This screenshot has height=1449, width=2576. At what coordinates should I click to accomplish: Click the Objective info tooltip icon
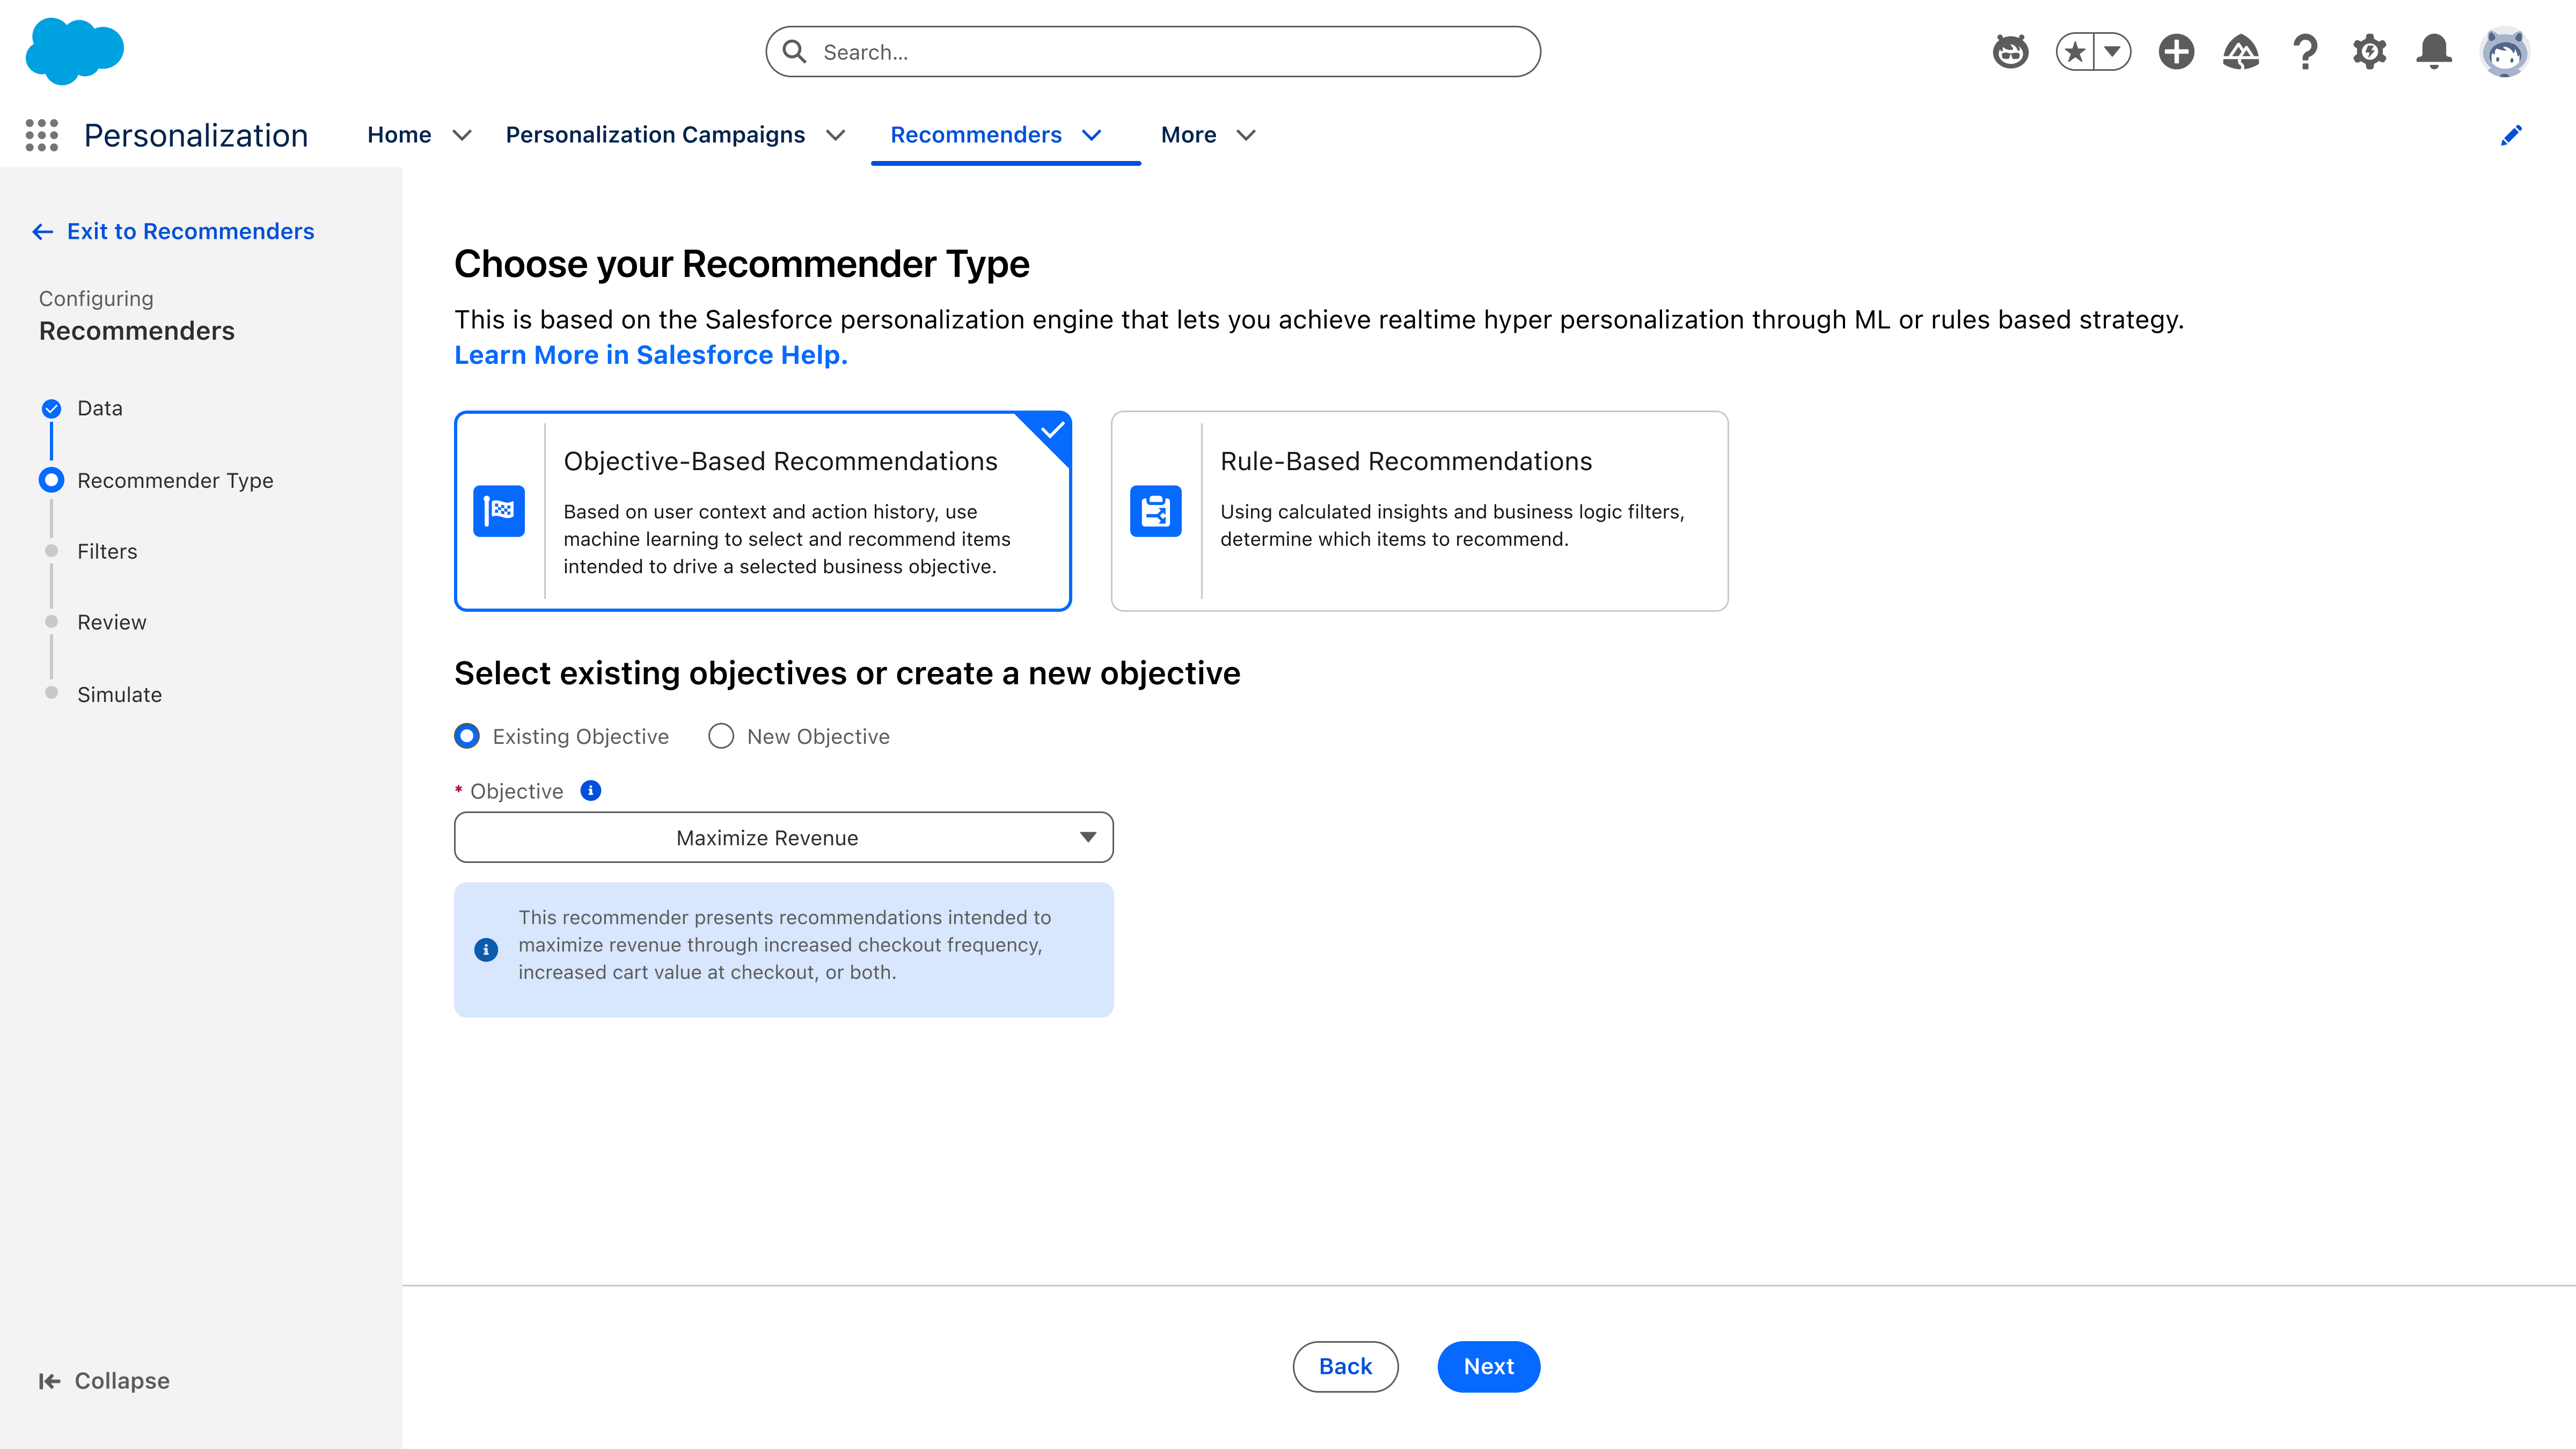point(591,790)
